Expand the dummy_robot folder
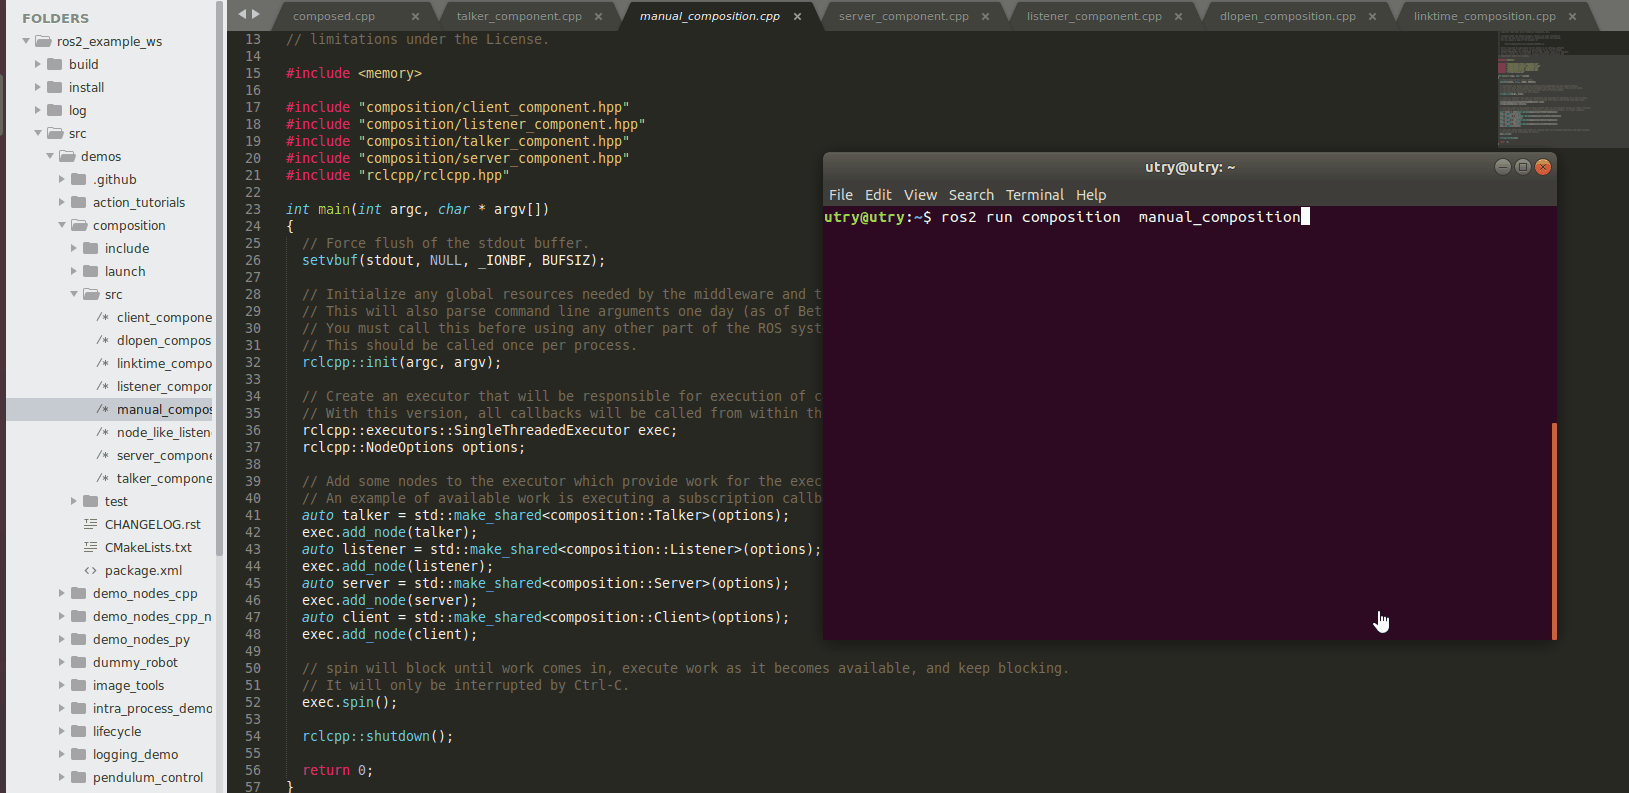This screenshot has height=793, width=1629. [62, 662]
